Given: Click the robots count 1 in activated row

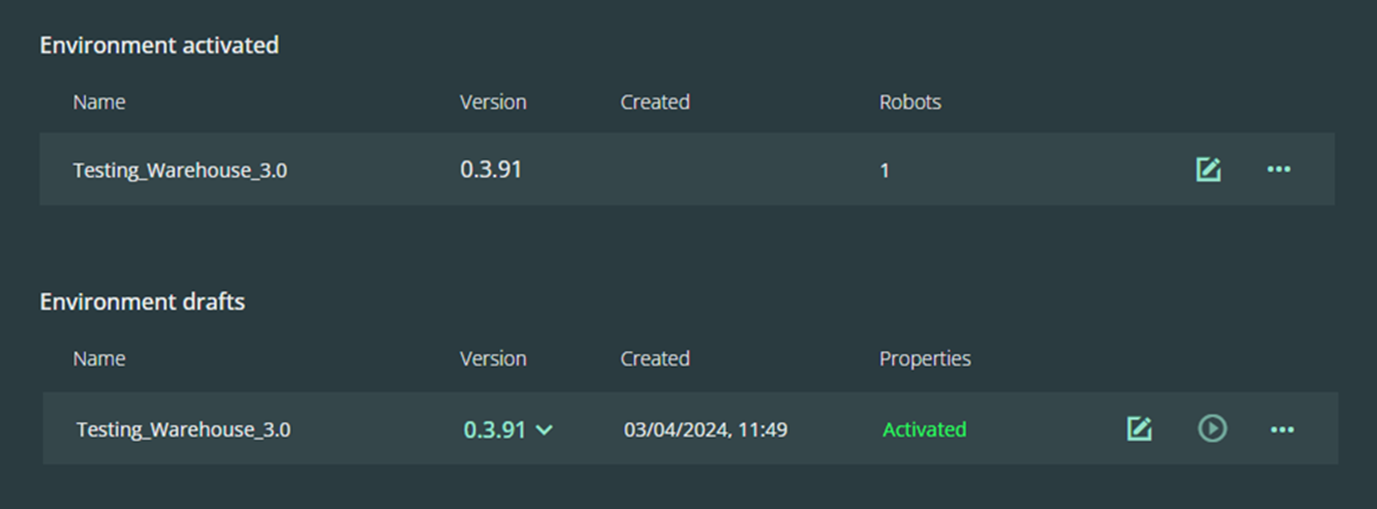Looking at the screenshot, I should [884, 171].
